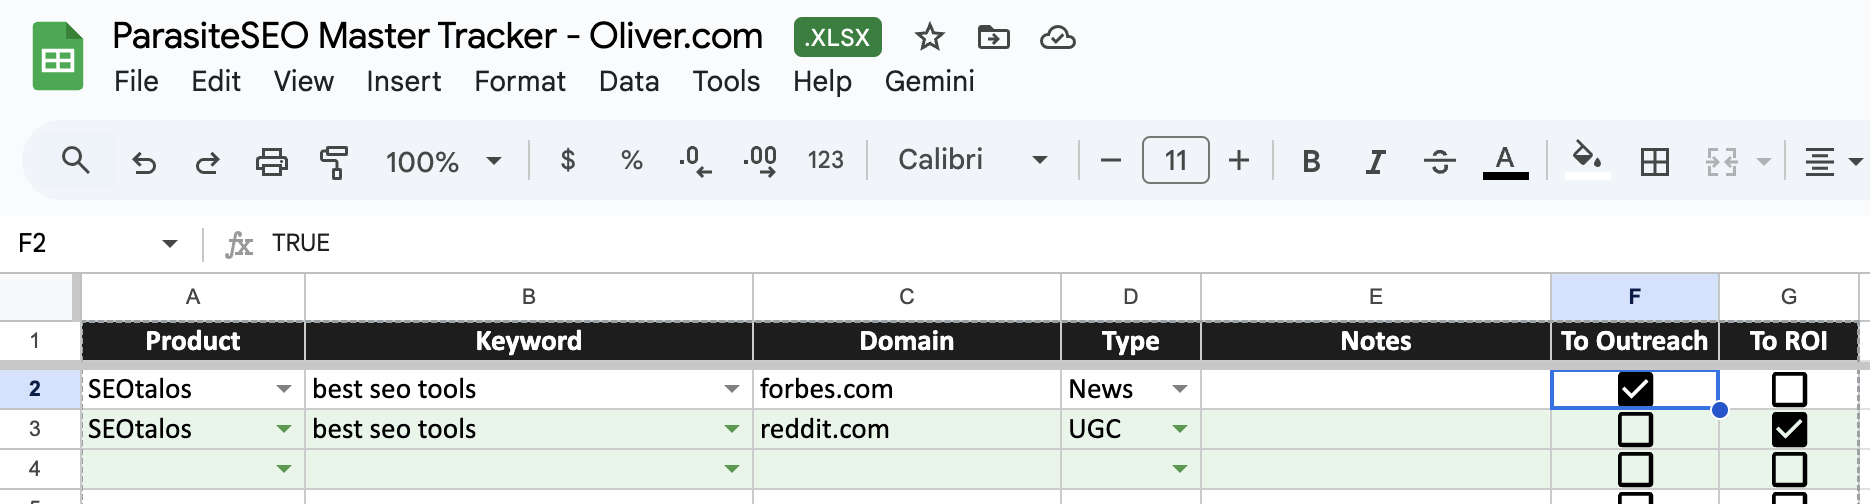Activate the paint format roller icon
This screenshot has height=504, width=1870.
tap(334, 161)
